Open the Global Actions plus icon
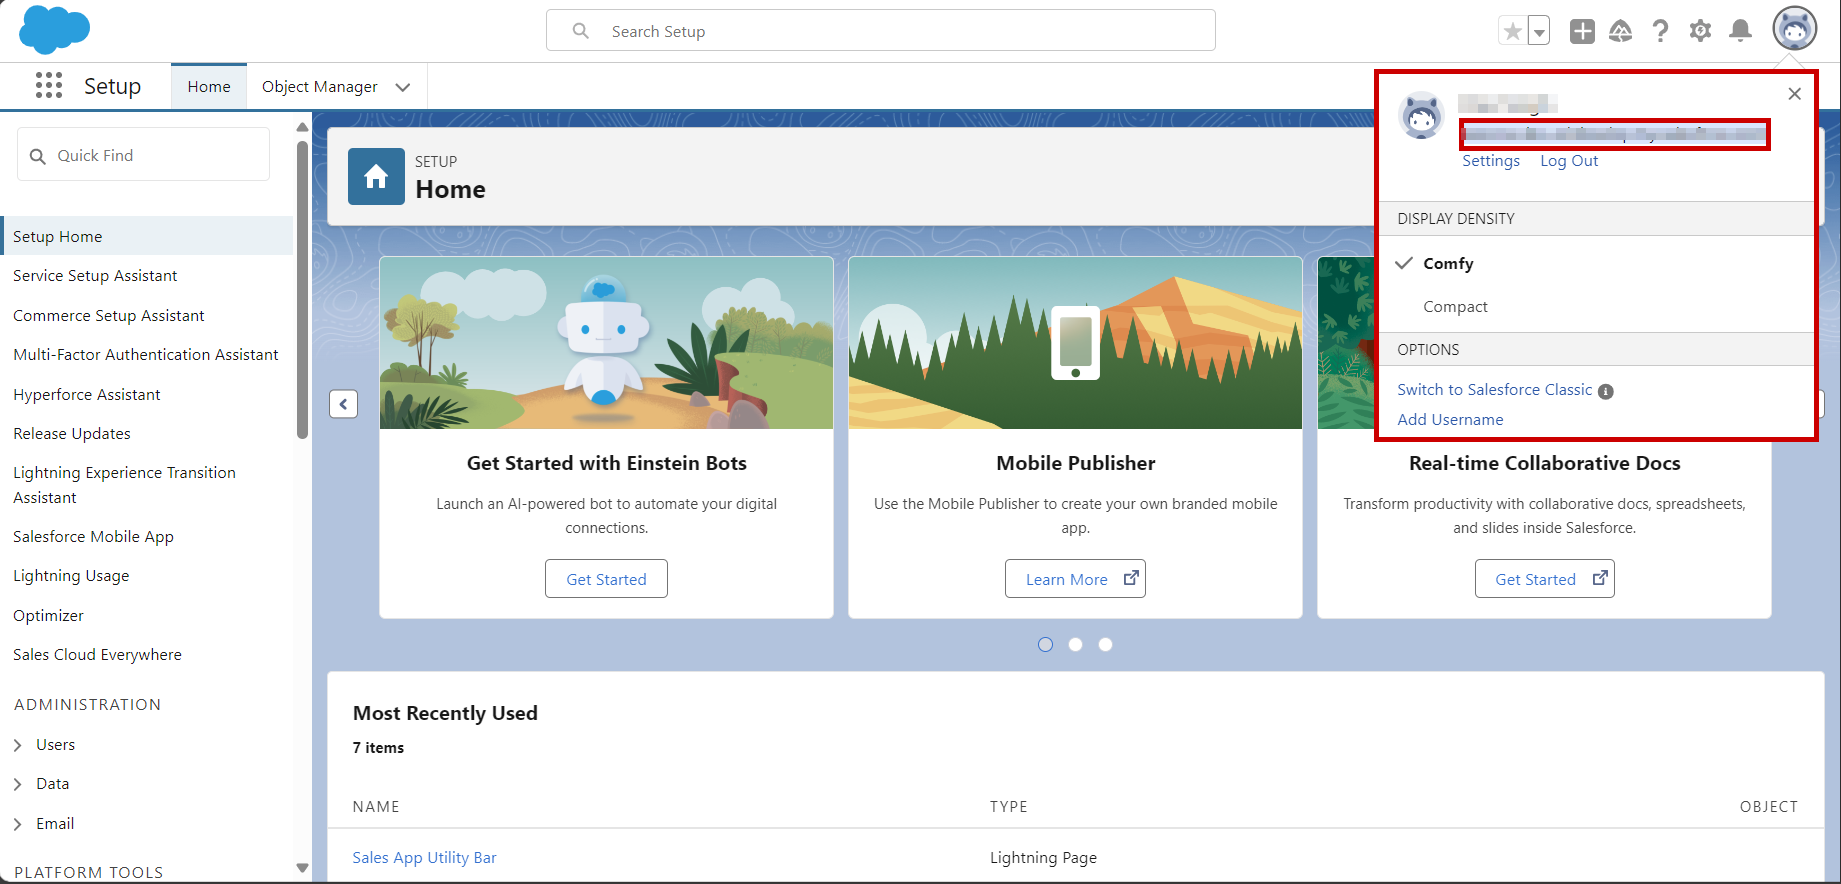Screen dimensions: 1841x884 click(1582, 32)
